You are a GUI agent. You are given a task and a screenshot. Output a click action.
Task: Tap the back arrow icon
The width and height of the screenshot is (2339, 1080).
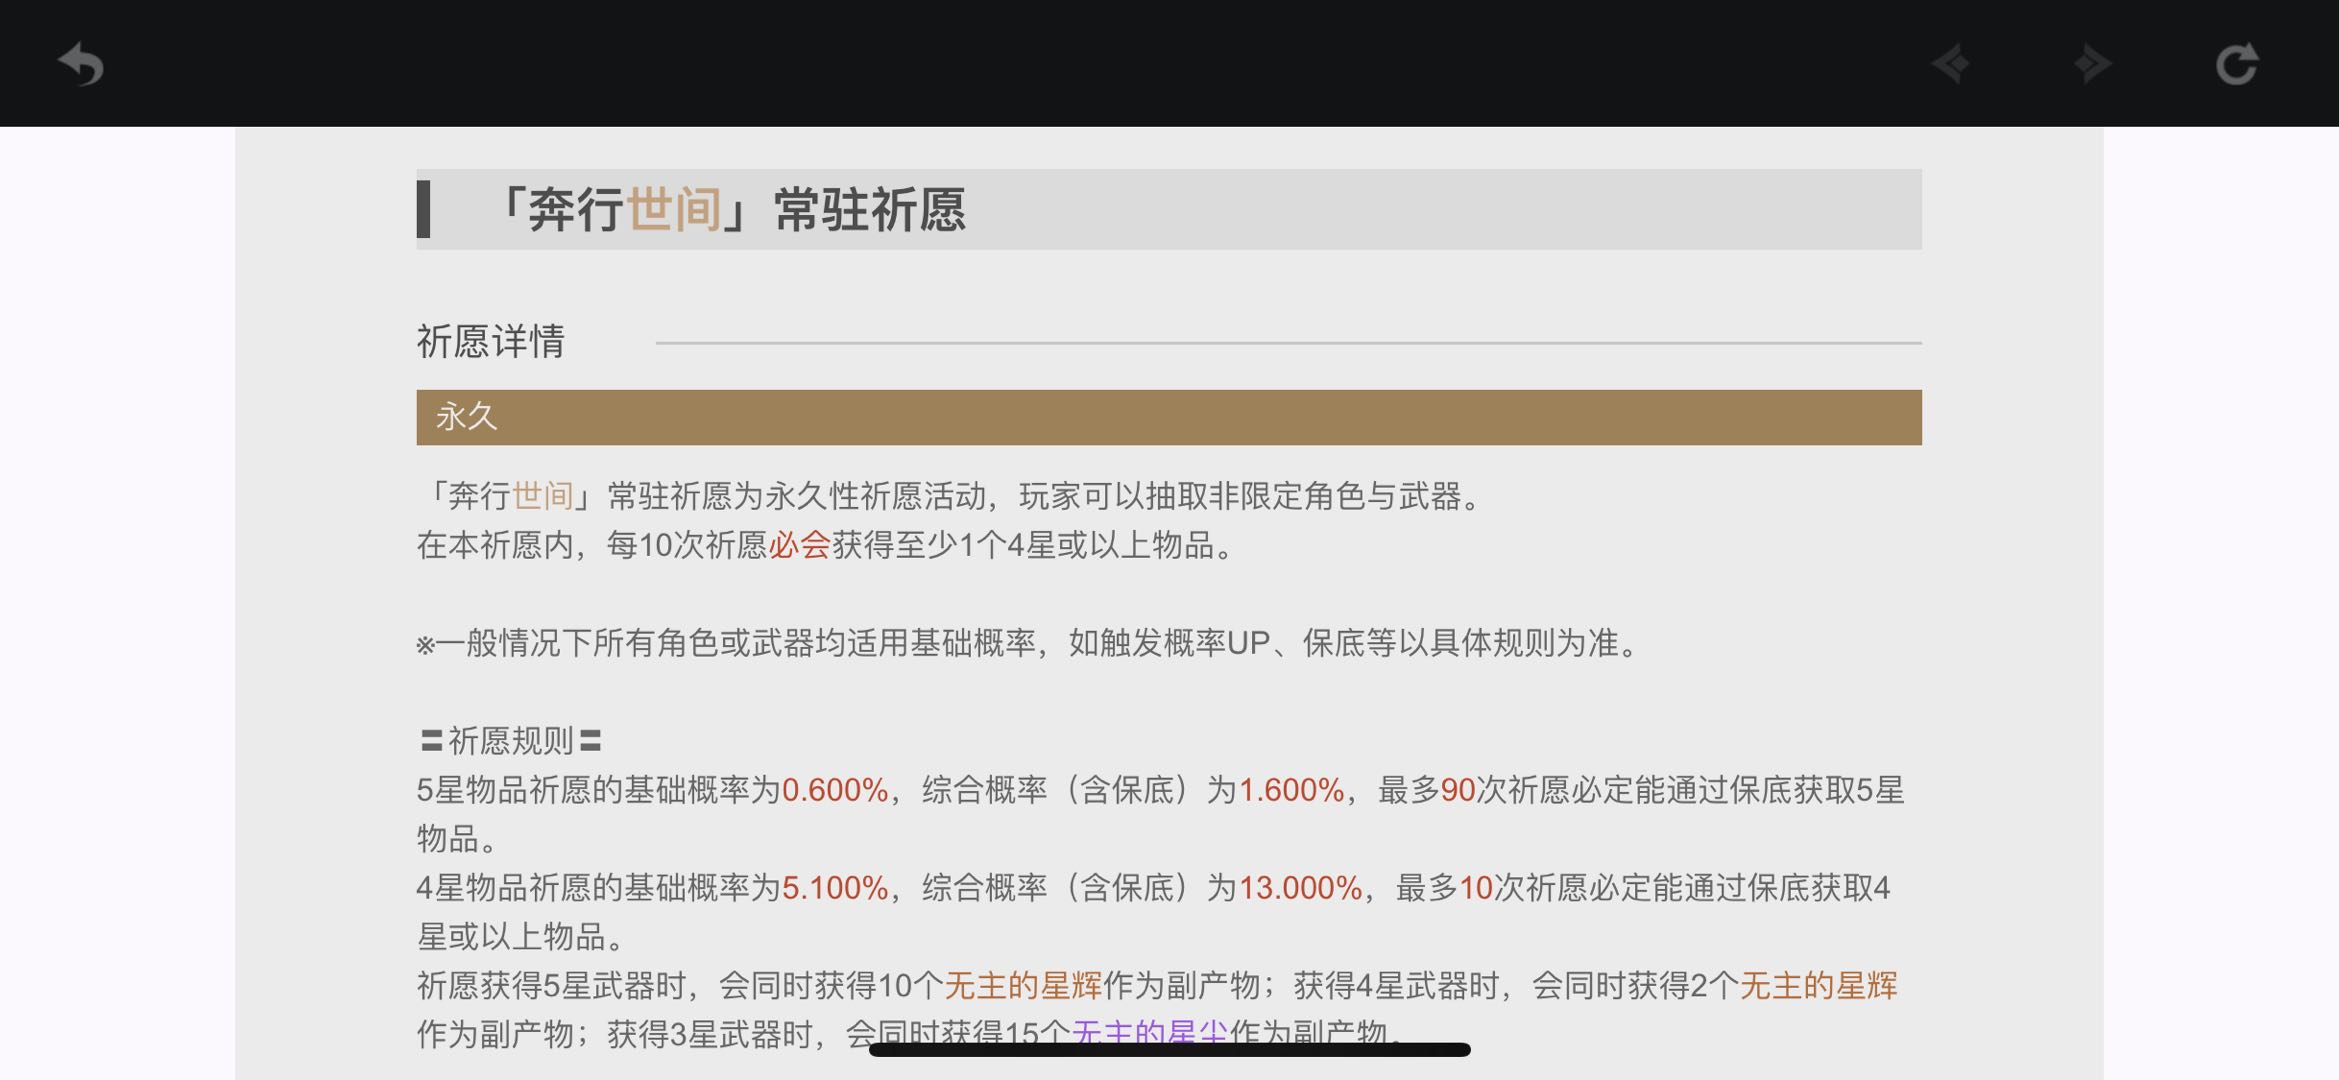[81, 64]
